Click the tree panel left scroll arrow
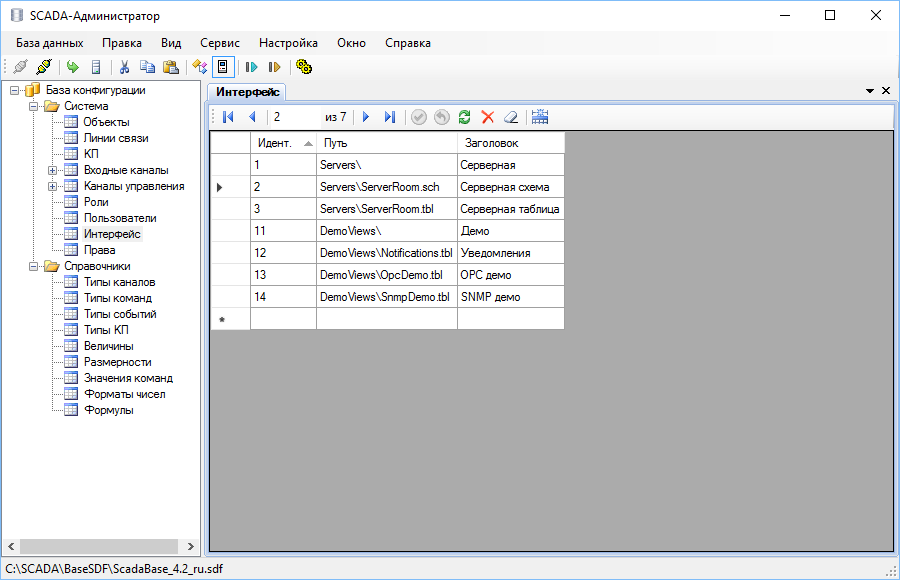 [11, 547]
